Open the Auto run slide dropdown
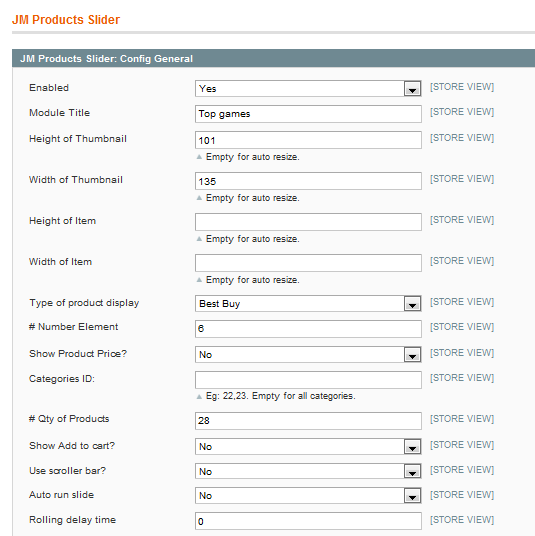The image size is (535, 536). tap(308, 495)
